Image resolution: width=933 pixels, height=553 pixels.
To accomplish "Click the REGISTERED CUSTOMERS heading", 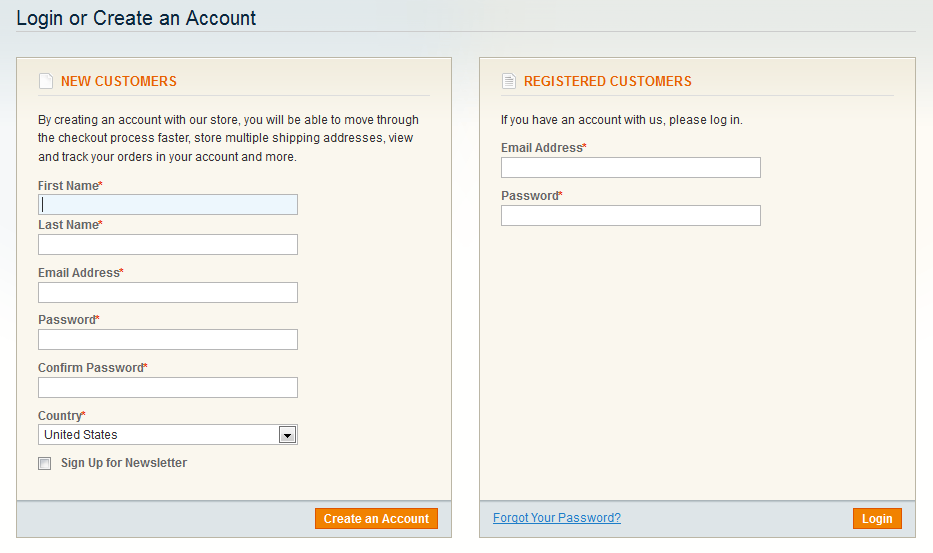I will [x=608, y=81].
